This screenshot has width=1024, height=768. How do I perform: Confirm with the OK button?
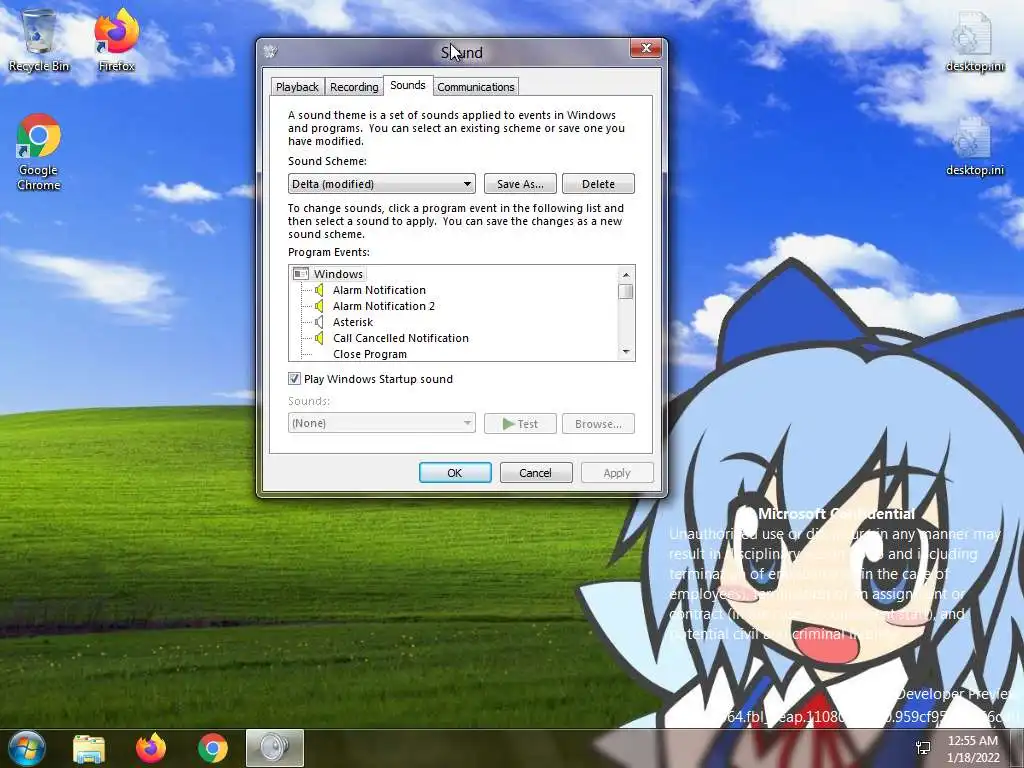455,473
